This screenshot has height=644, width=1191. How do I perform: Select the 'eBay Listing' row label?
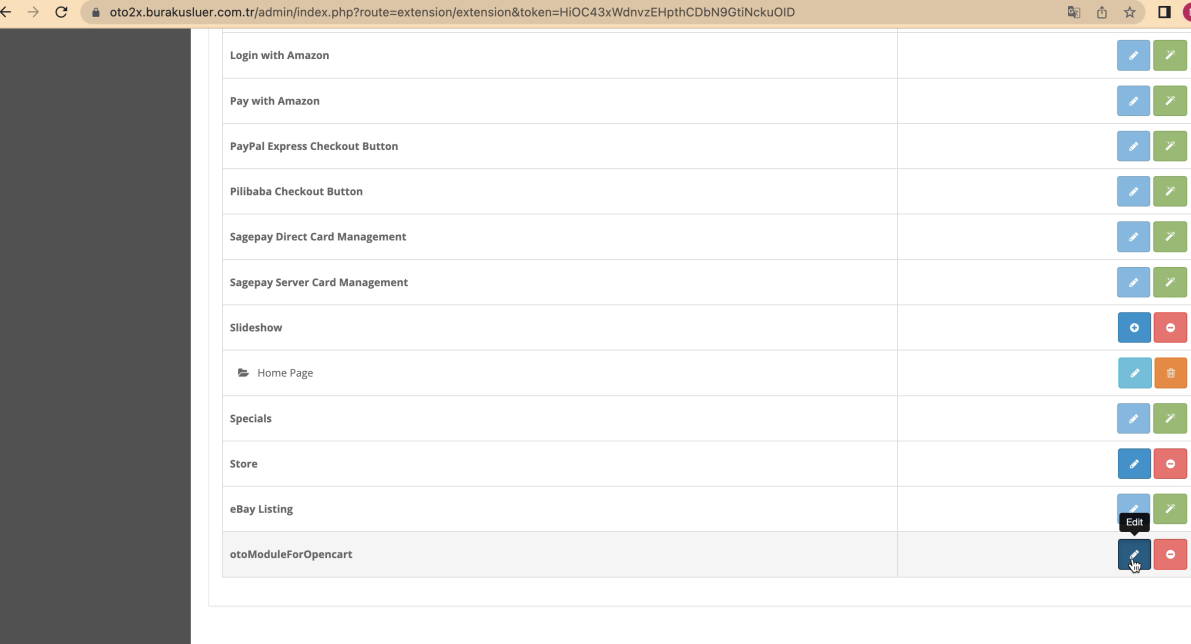(x=261, y=509)
